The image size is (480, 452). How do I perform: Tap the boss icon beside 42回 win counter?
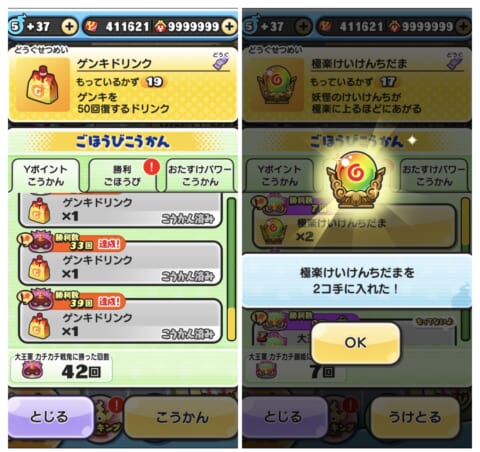click(32, 369)
